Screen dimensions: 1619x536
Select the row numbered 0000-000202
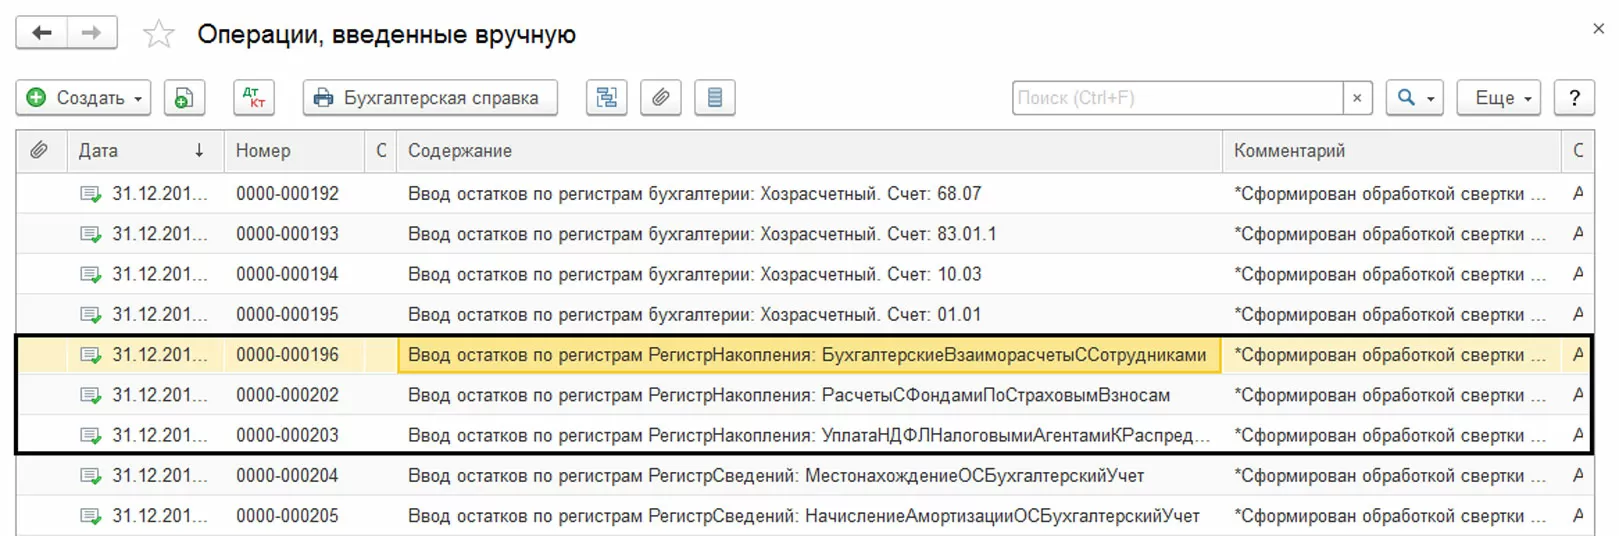[x=288, y=395]
